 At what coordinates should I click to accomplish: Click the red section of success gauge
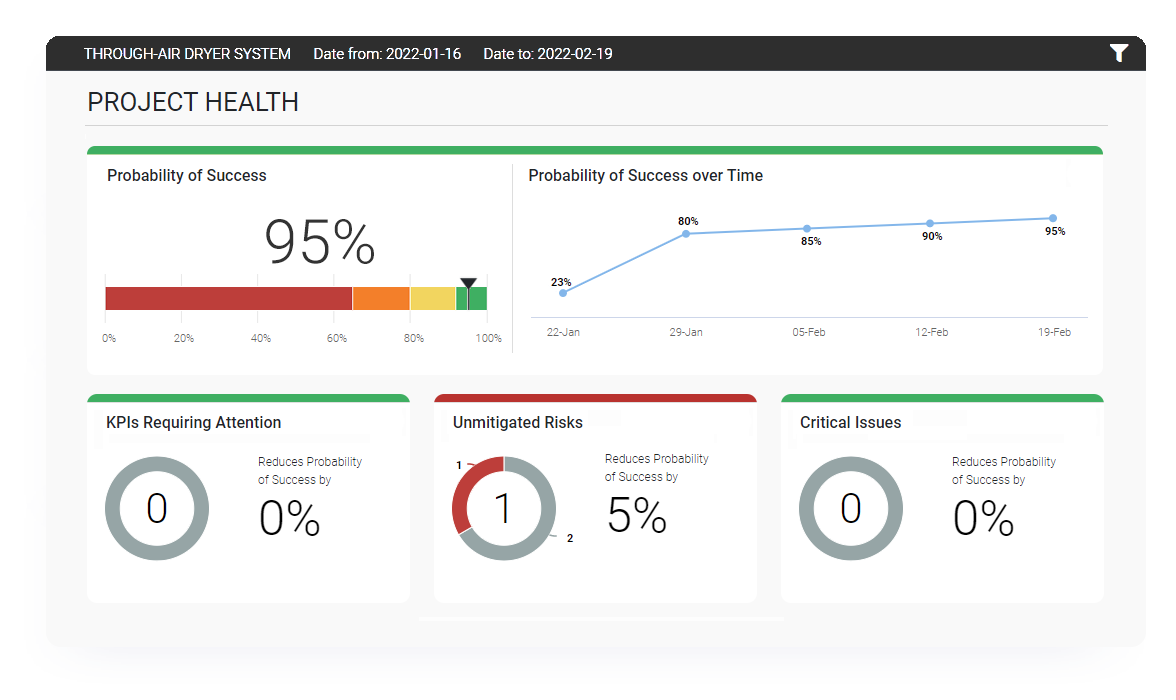[x=228, y=298]
